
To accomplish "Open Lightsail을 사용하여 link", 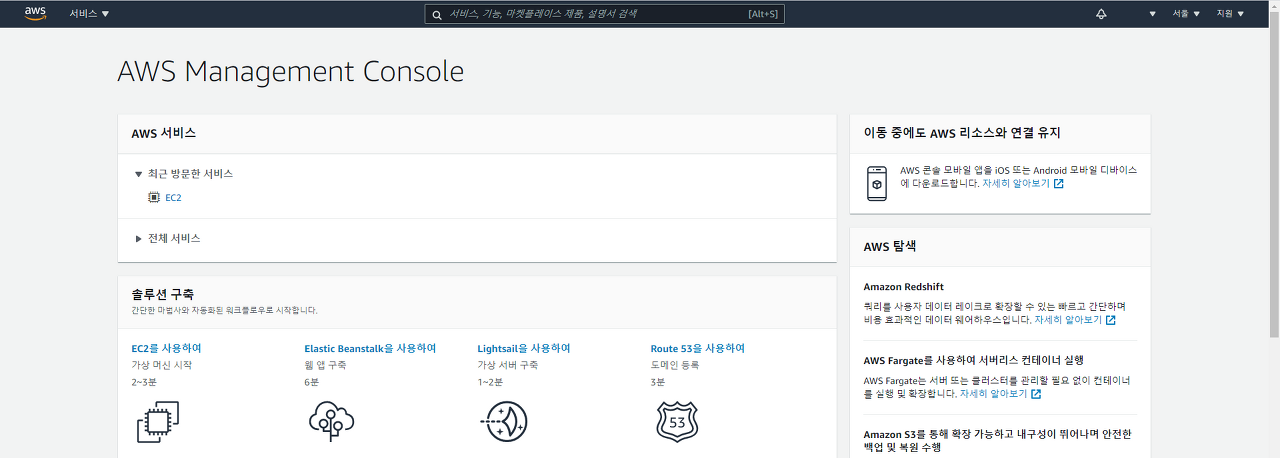I will click(524, 348).
